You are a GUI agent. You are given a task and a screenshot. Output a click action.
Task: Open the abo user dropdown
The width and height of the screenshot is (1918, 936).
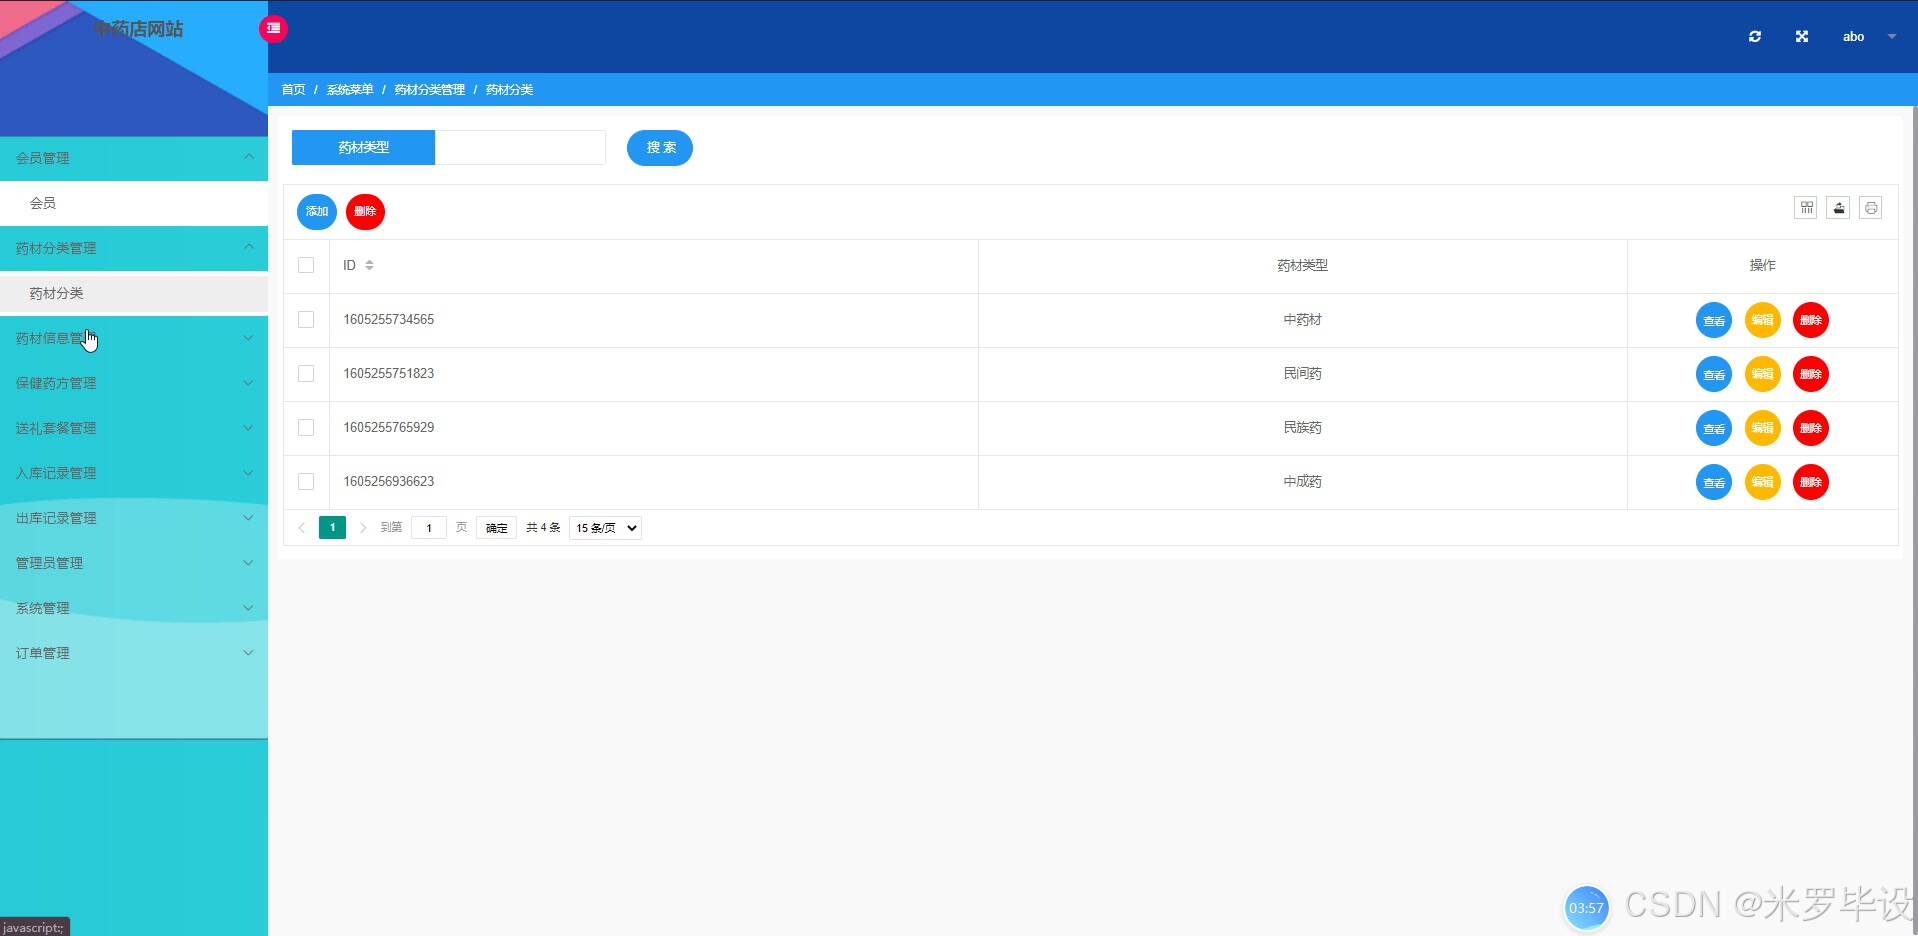tap(1868, 37)
